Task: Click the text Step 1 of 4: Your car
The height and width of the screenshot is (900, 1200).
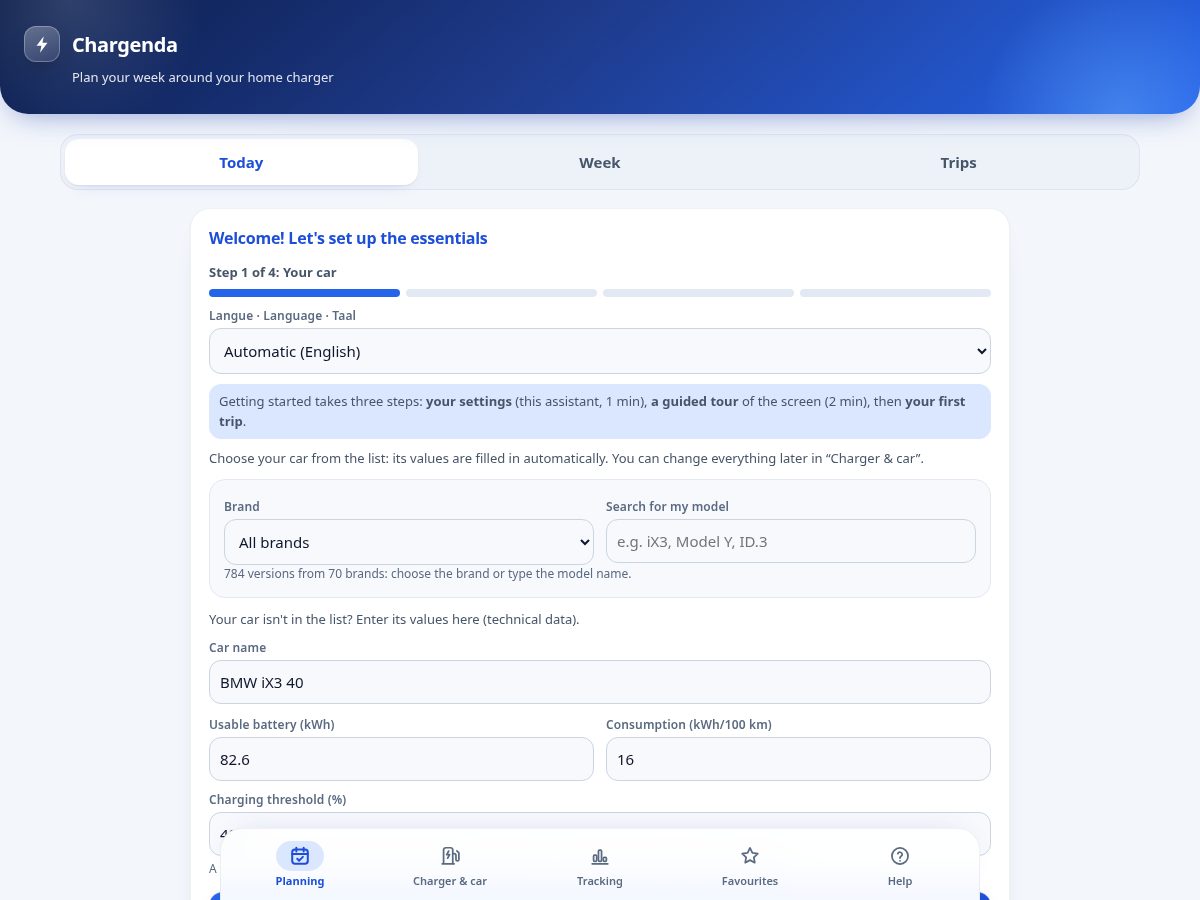Action: coord(273,272)
